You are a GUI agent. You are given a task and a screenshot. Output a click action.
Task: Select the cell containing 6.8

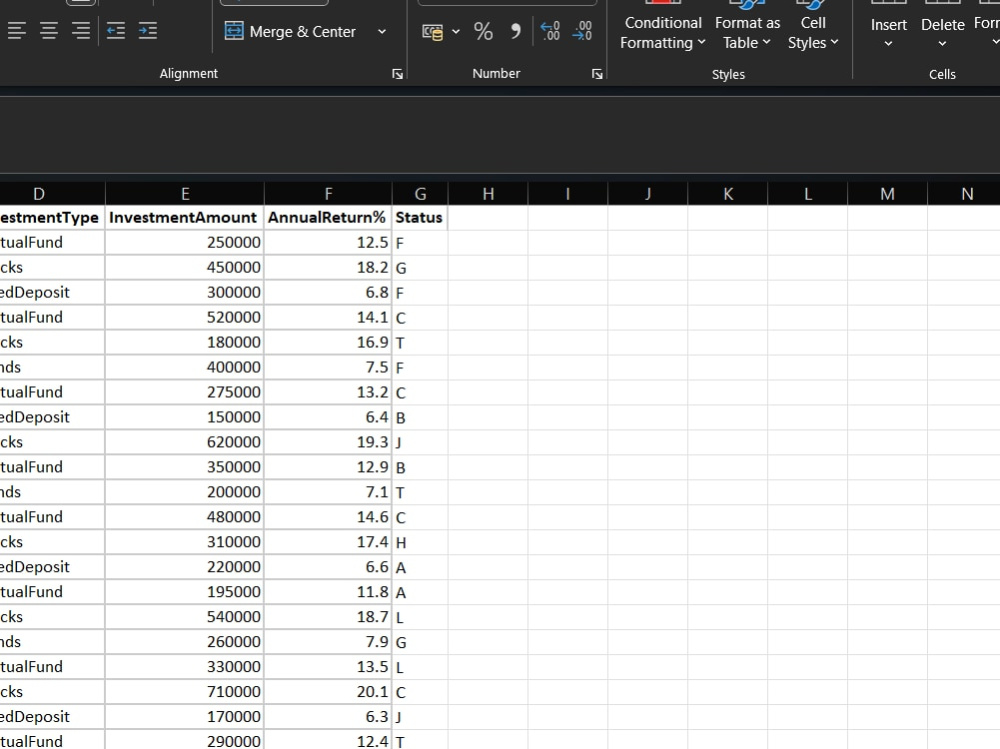(x=328, y=292)
